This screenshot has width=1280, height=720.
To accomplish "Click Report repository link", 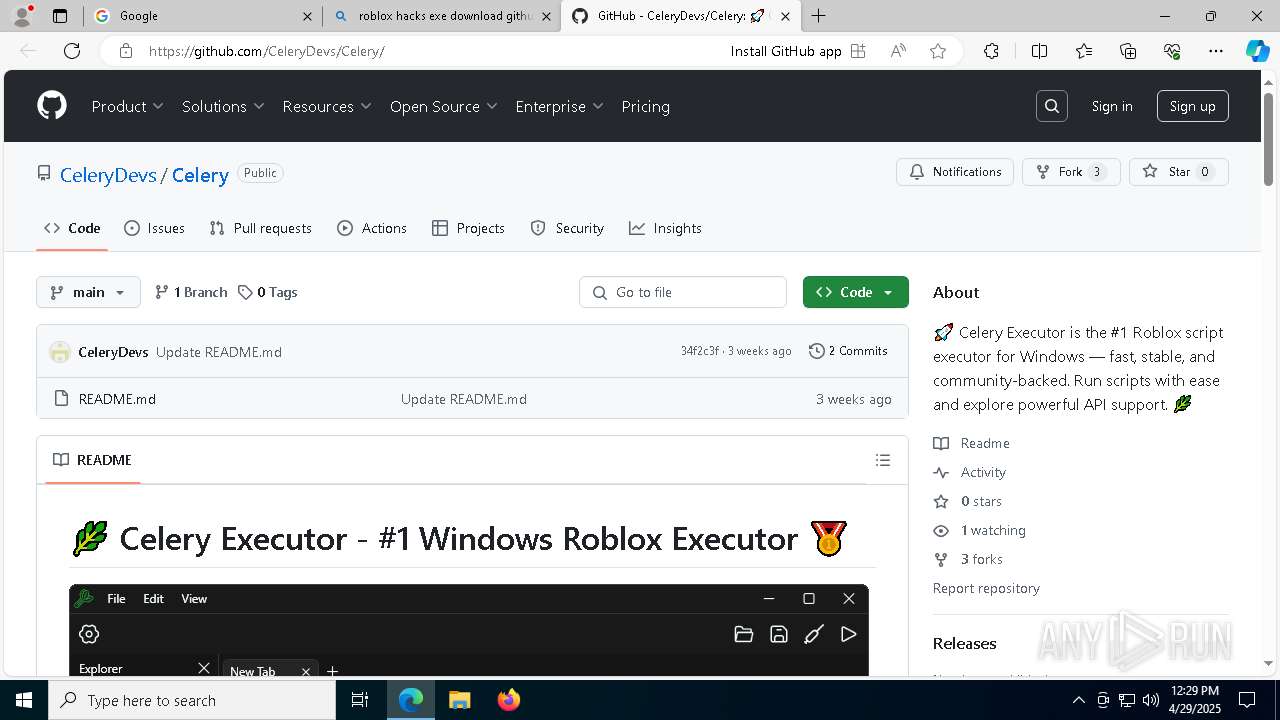I will [x=986, y=588].
